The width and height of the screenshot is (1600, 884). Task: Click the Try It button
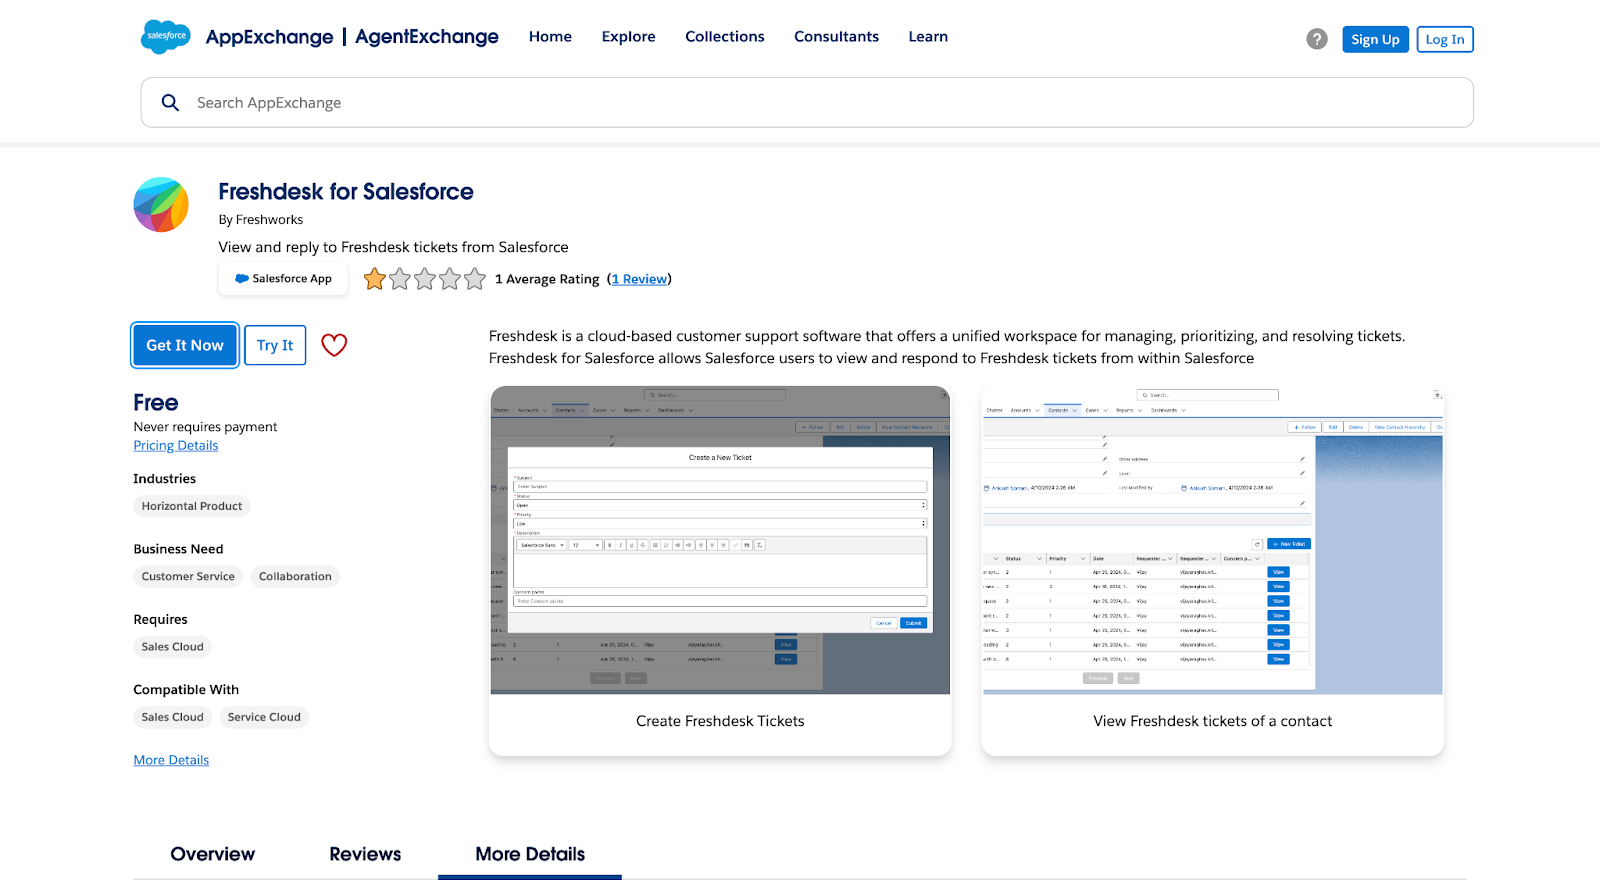(x=275, y=345)
